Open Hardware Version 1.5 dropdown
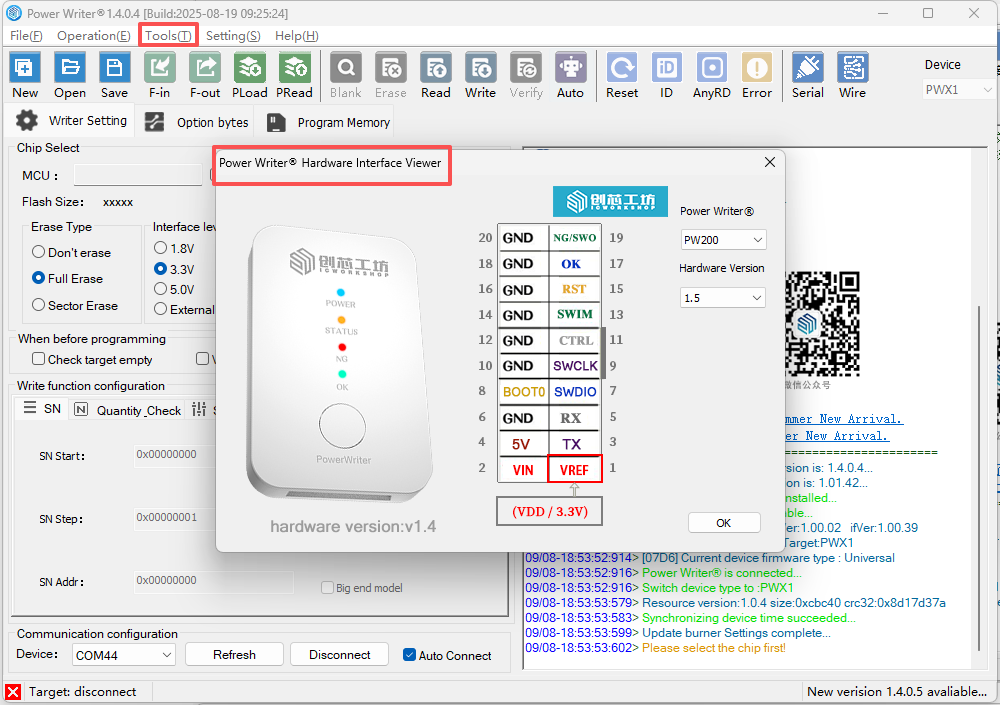 (723, 298)
